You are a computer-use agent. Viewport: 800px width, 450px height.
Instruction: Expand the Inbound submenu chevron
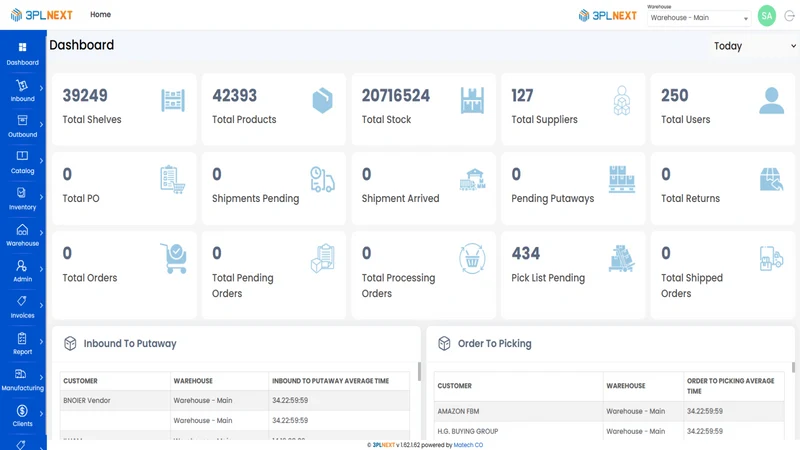tap(41, 88)
